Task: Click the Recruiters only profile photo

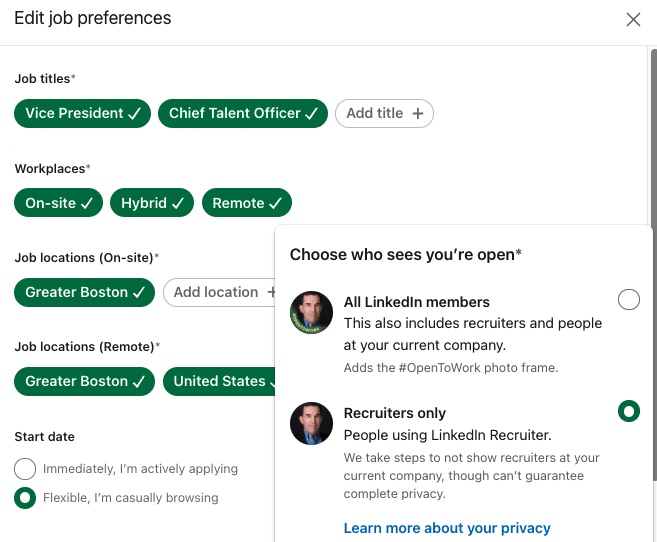Action: [311, 423]
